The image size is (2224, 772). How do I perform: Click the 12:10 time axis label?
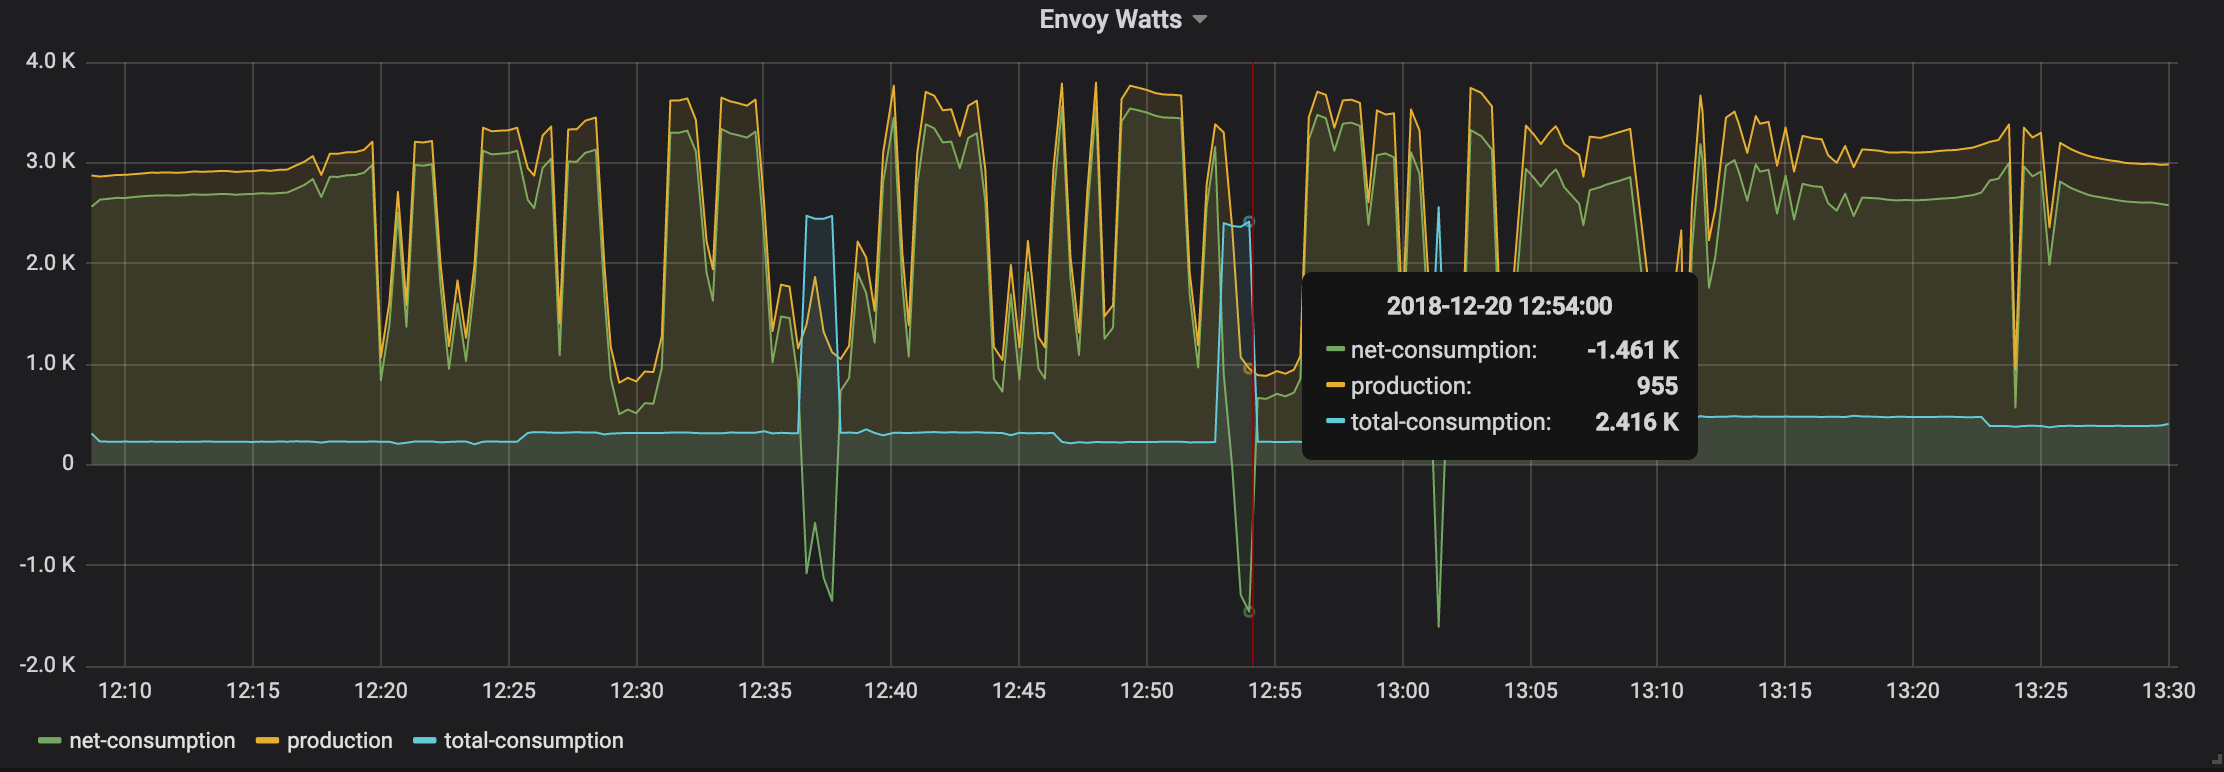pos(125,691)
